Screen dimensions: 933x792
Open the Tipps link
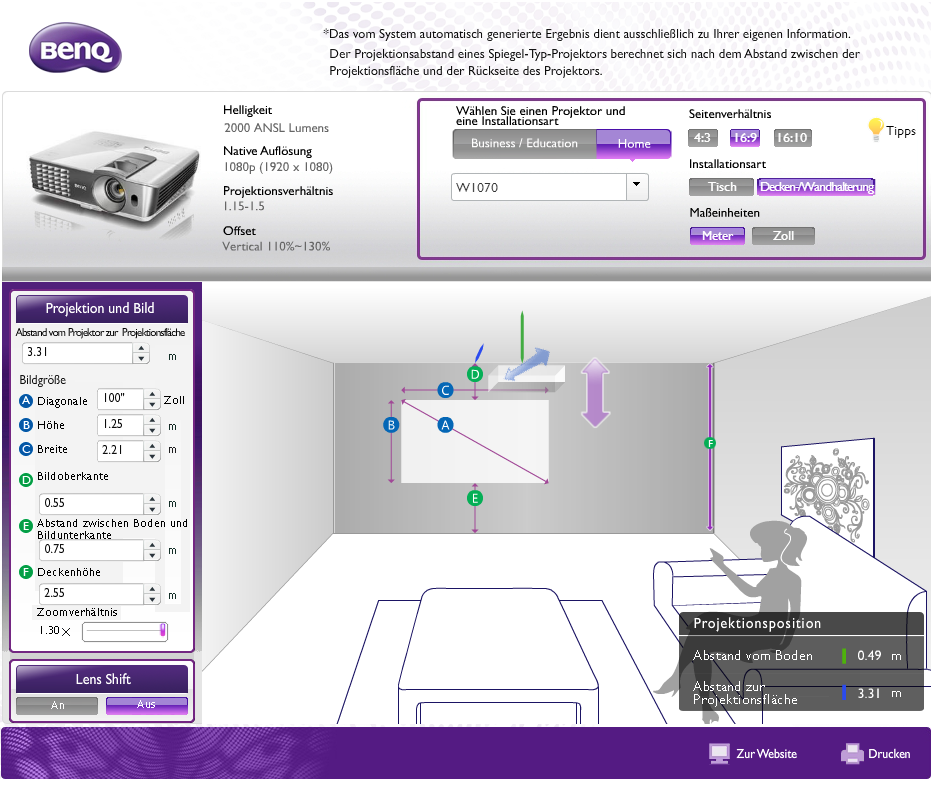pyautogui.click(x=901, y=131)
